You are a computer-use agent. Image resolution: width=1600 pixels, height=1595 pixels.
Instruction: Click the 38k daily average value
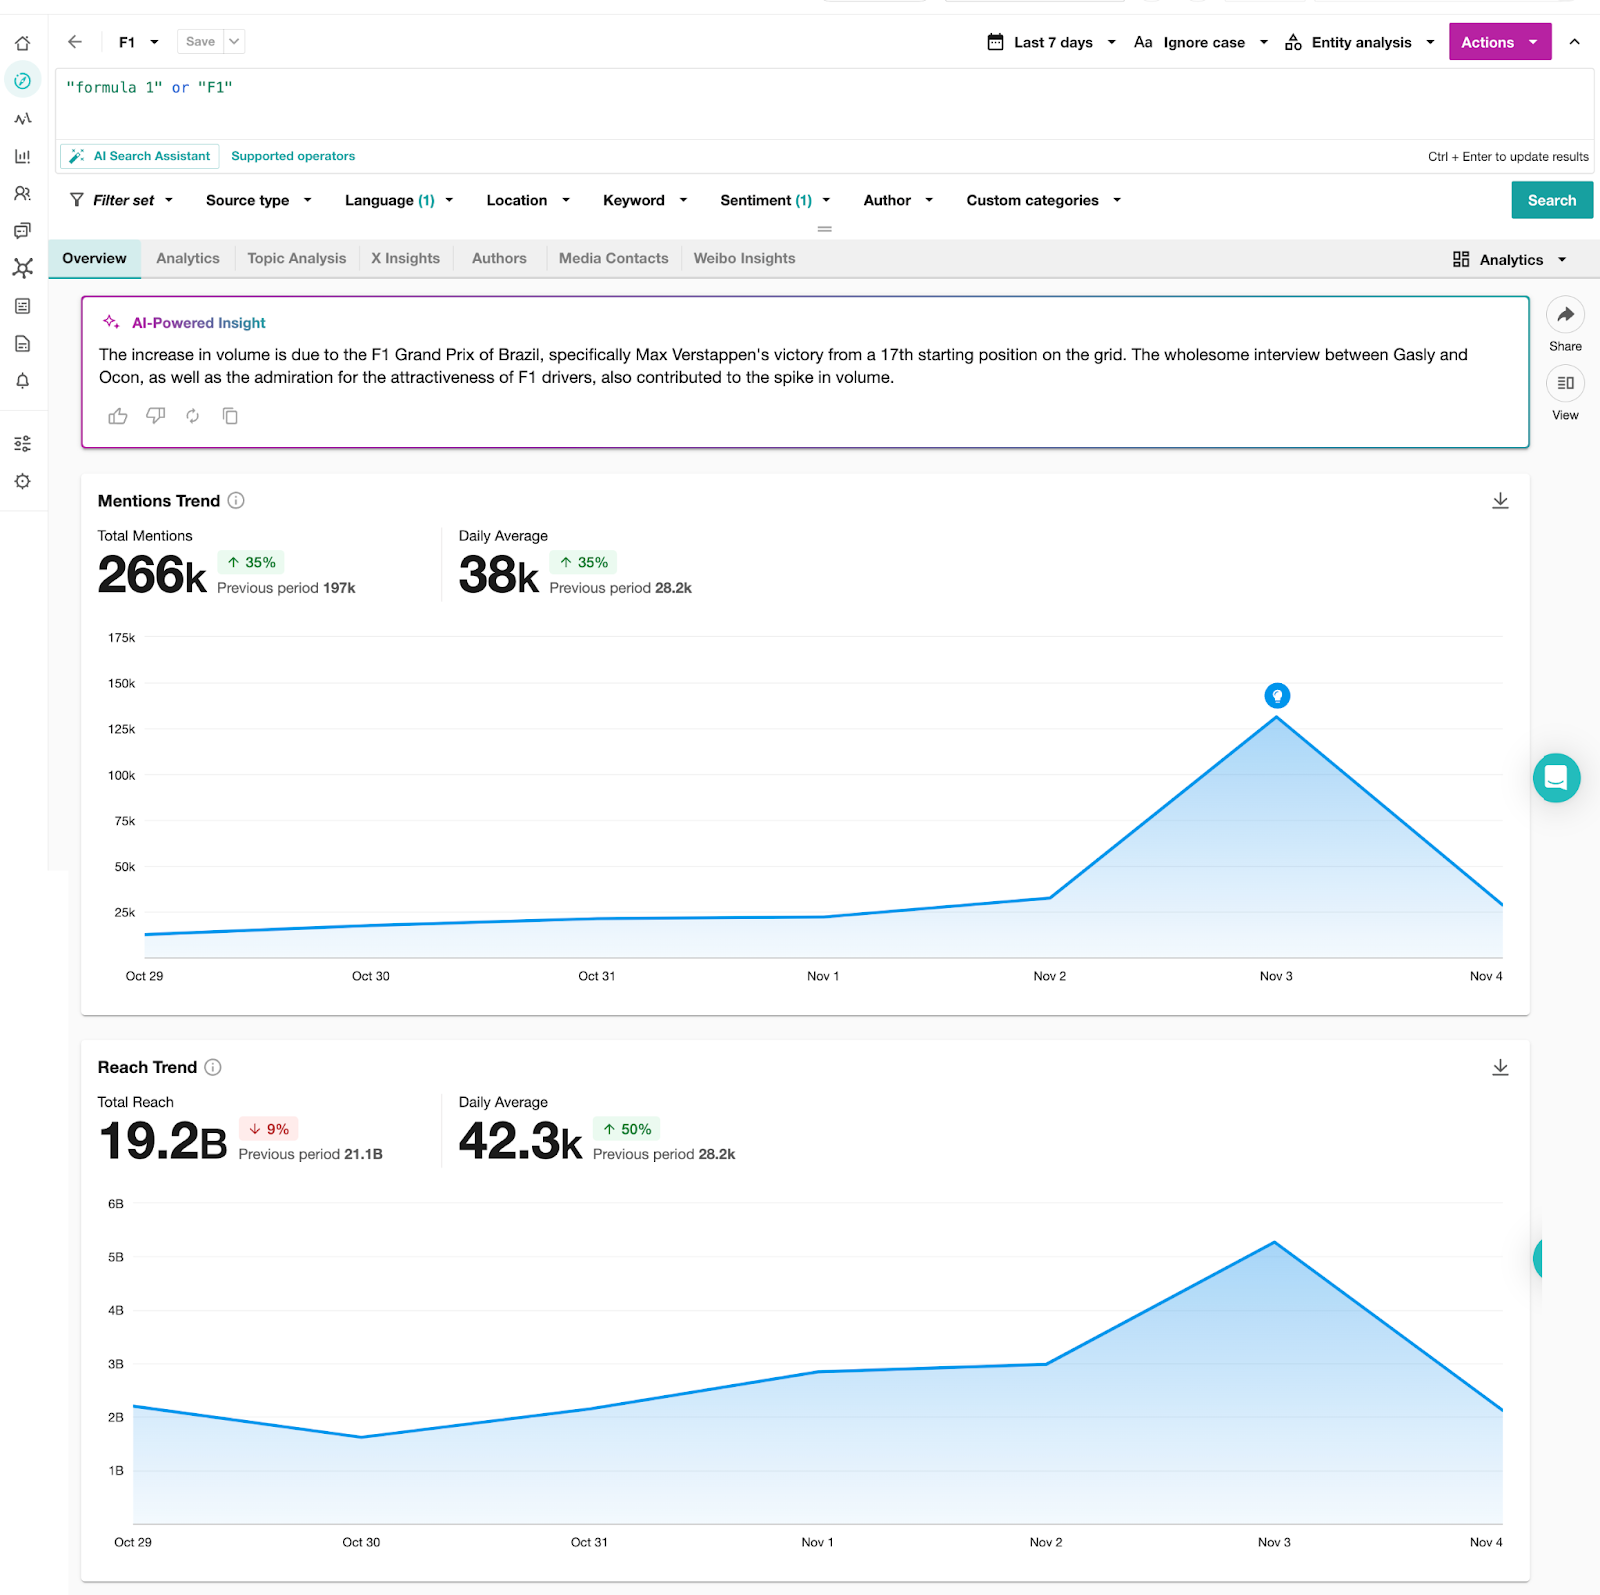point(499,575)
